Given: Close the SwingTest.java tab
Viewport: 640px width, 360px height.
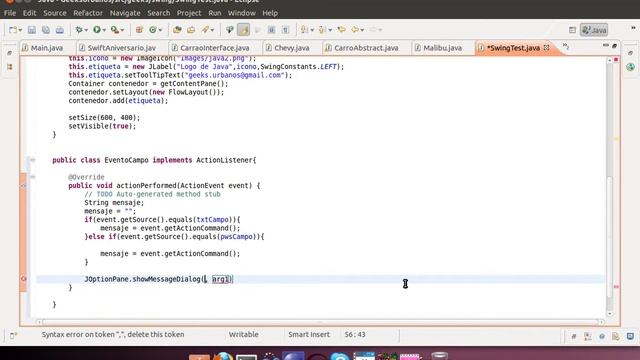Looking at the screenshot, I should pyautogui.click(x=547, y=48).
